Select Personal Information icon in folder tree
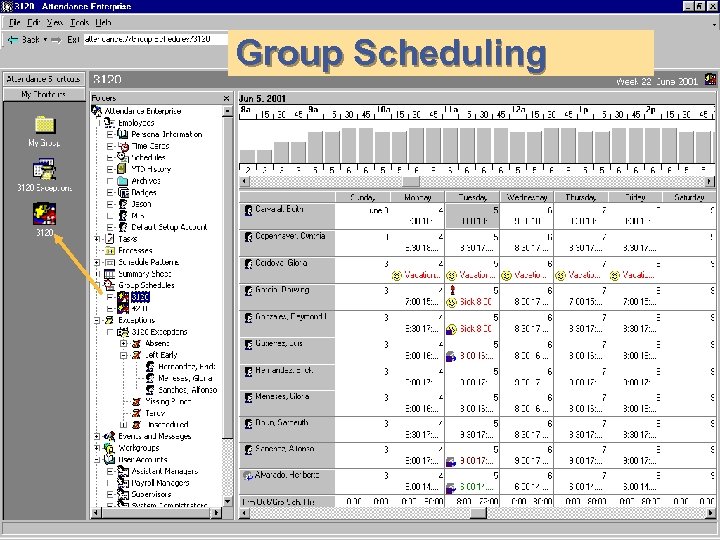This screenshot has height=540, width=720. coord(123,134)
